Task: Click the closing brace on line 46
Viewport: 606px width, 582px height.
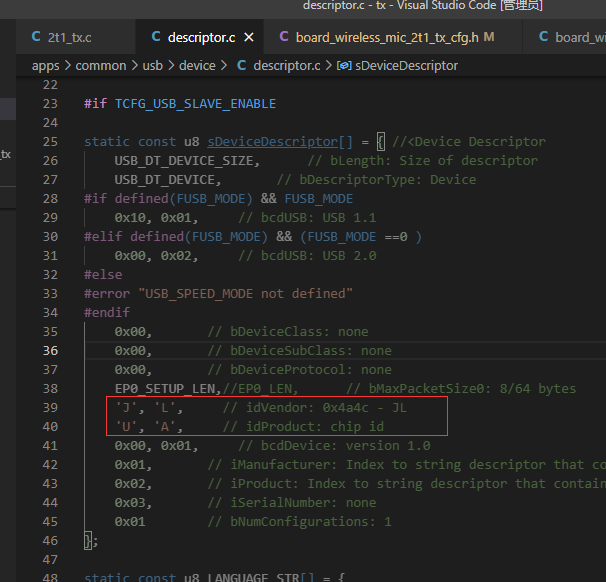Action: coord(89,541)
